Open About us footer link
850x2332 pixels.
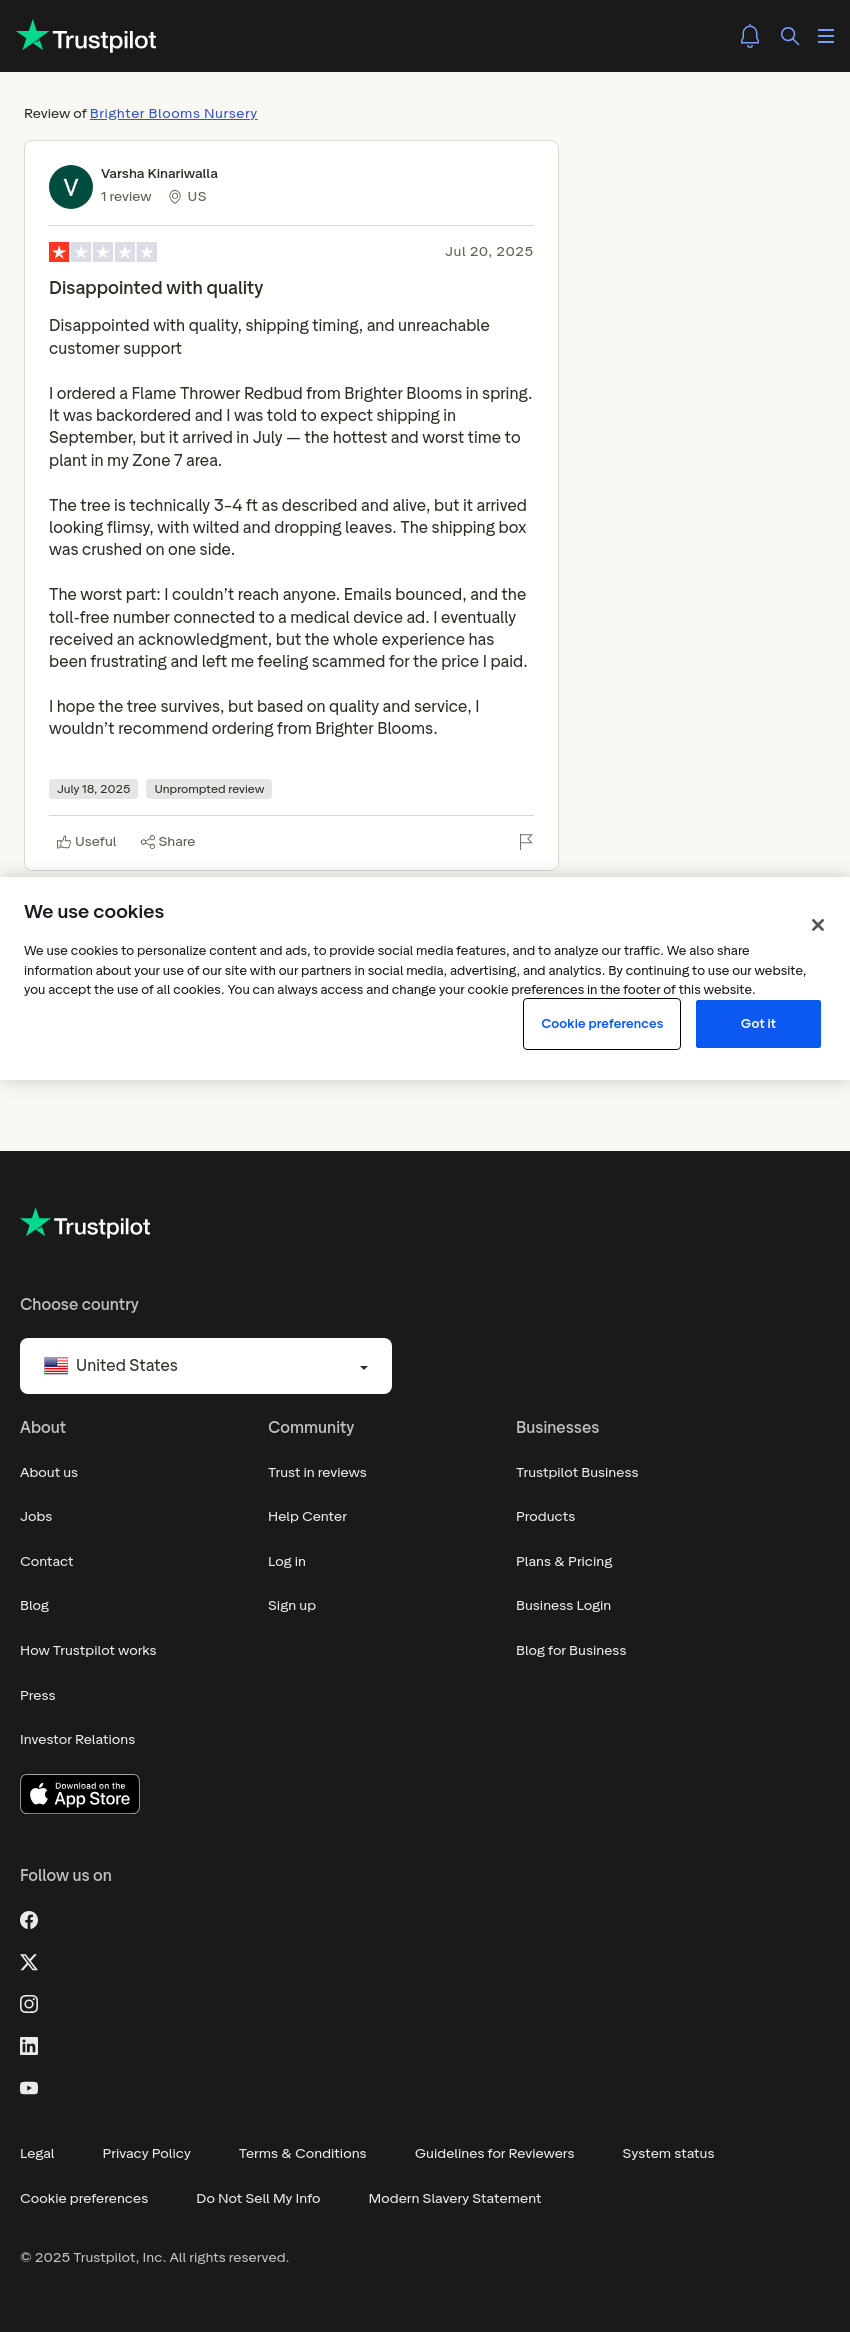[49, 1473]
